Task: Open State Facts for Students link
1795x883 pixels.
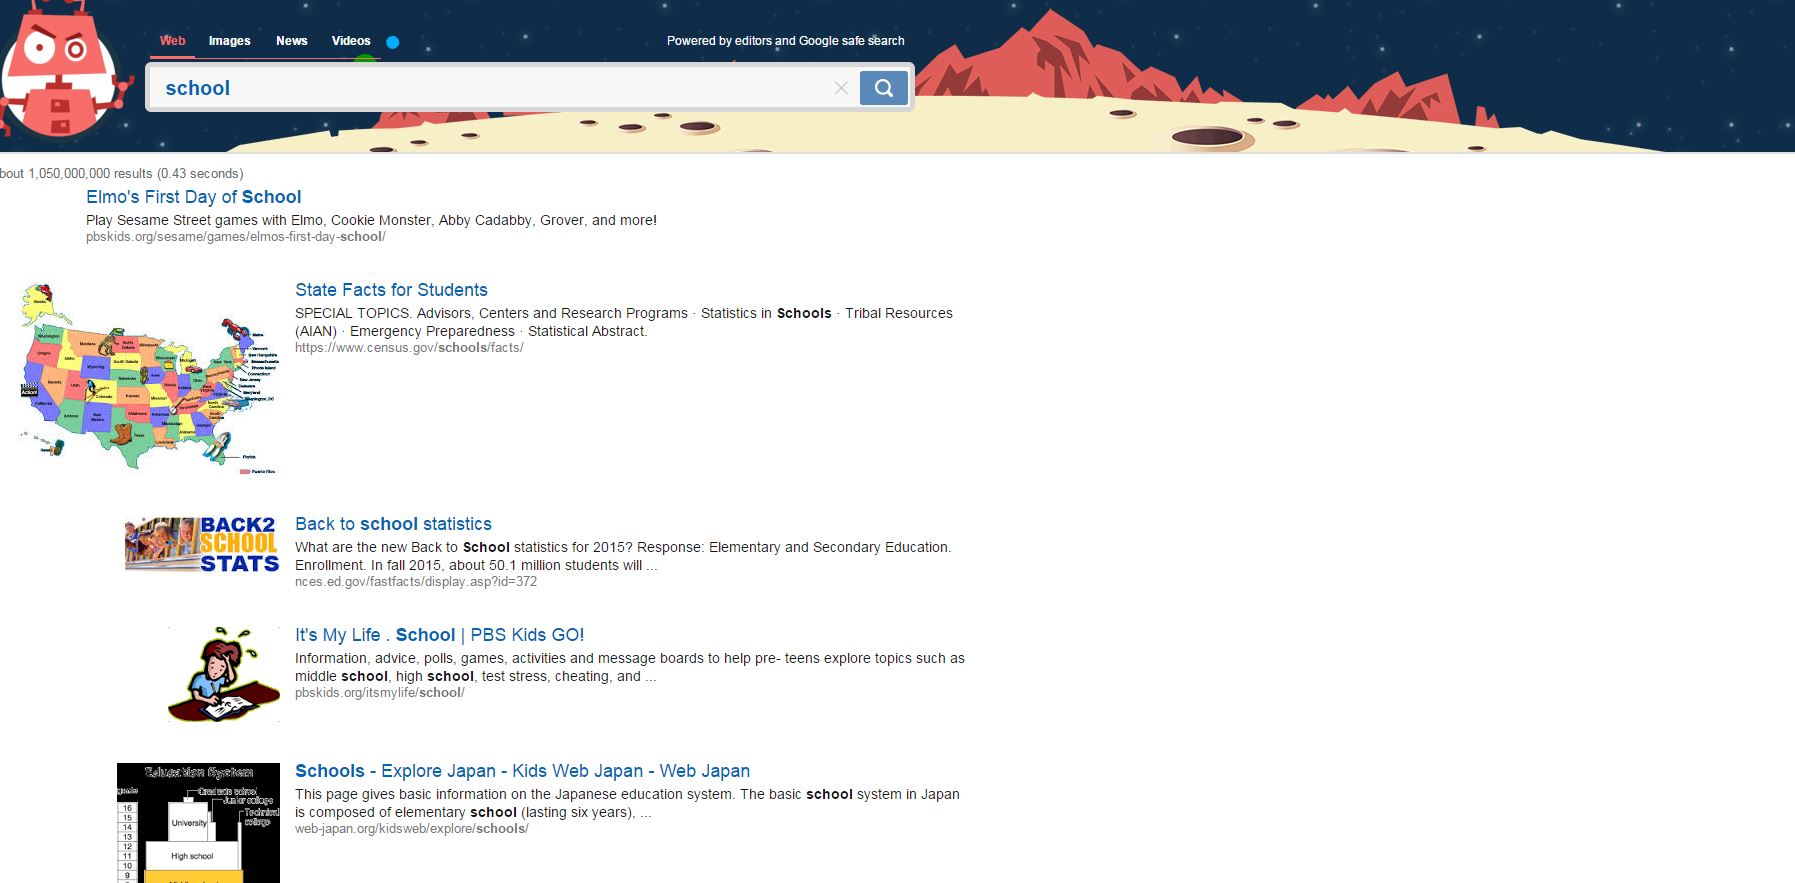Action: (x=391, y=290)
